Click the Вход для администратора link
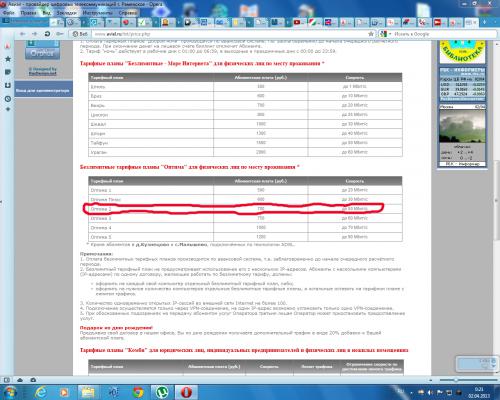The width and height of the screenshot is (500, 400). 43,91
